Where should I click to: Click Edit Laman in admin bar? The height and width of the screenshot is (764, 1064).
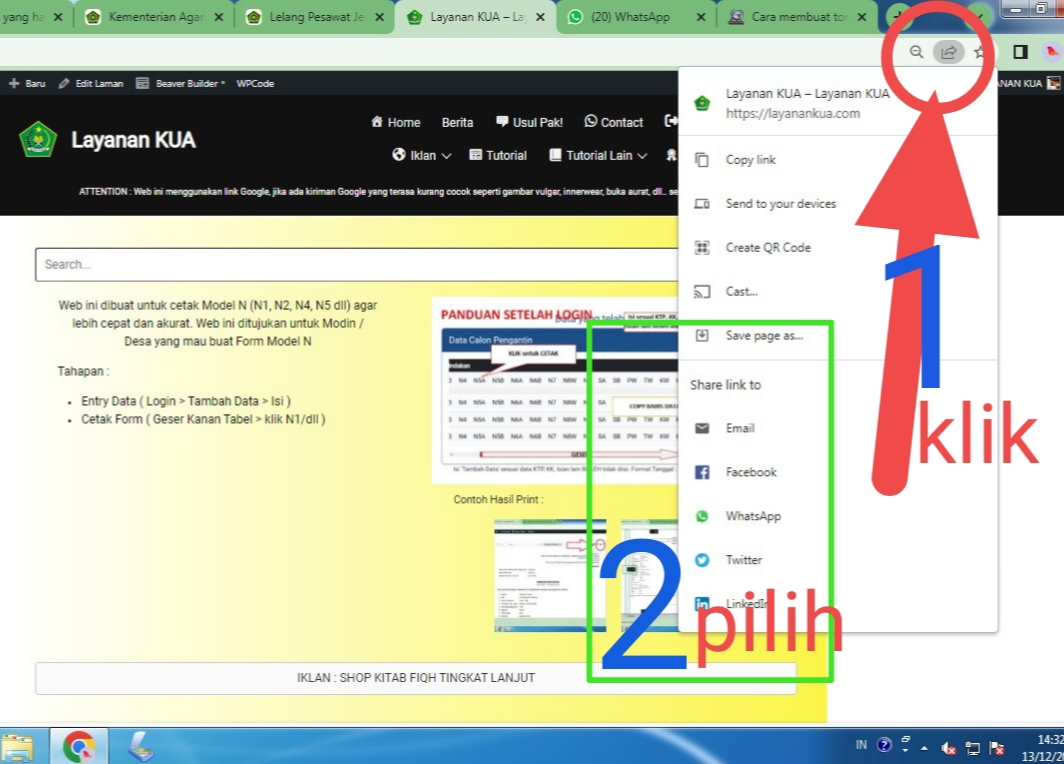(91, 83)
